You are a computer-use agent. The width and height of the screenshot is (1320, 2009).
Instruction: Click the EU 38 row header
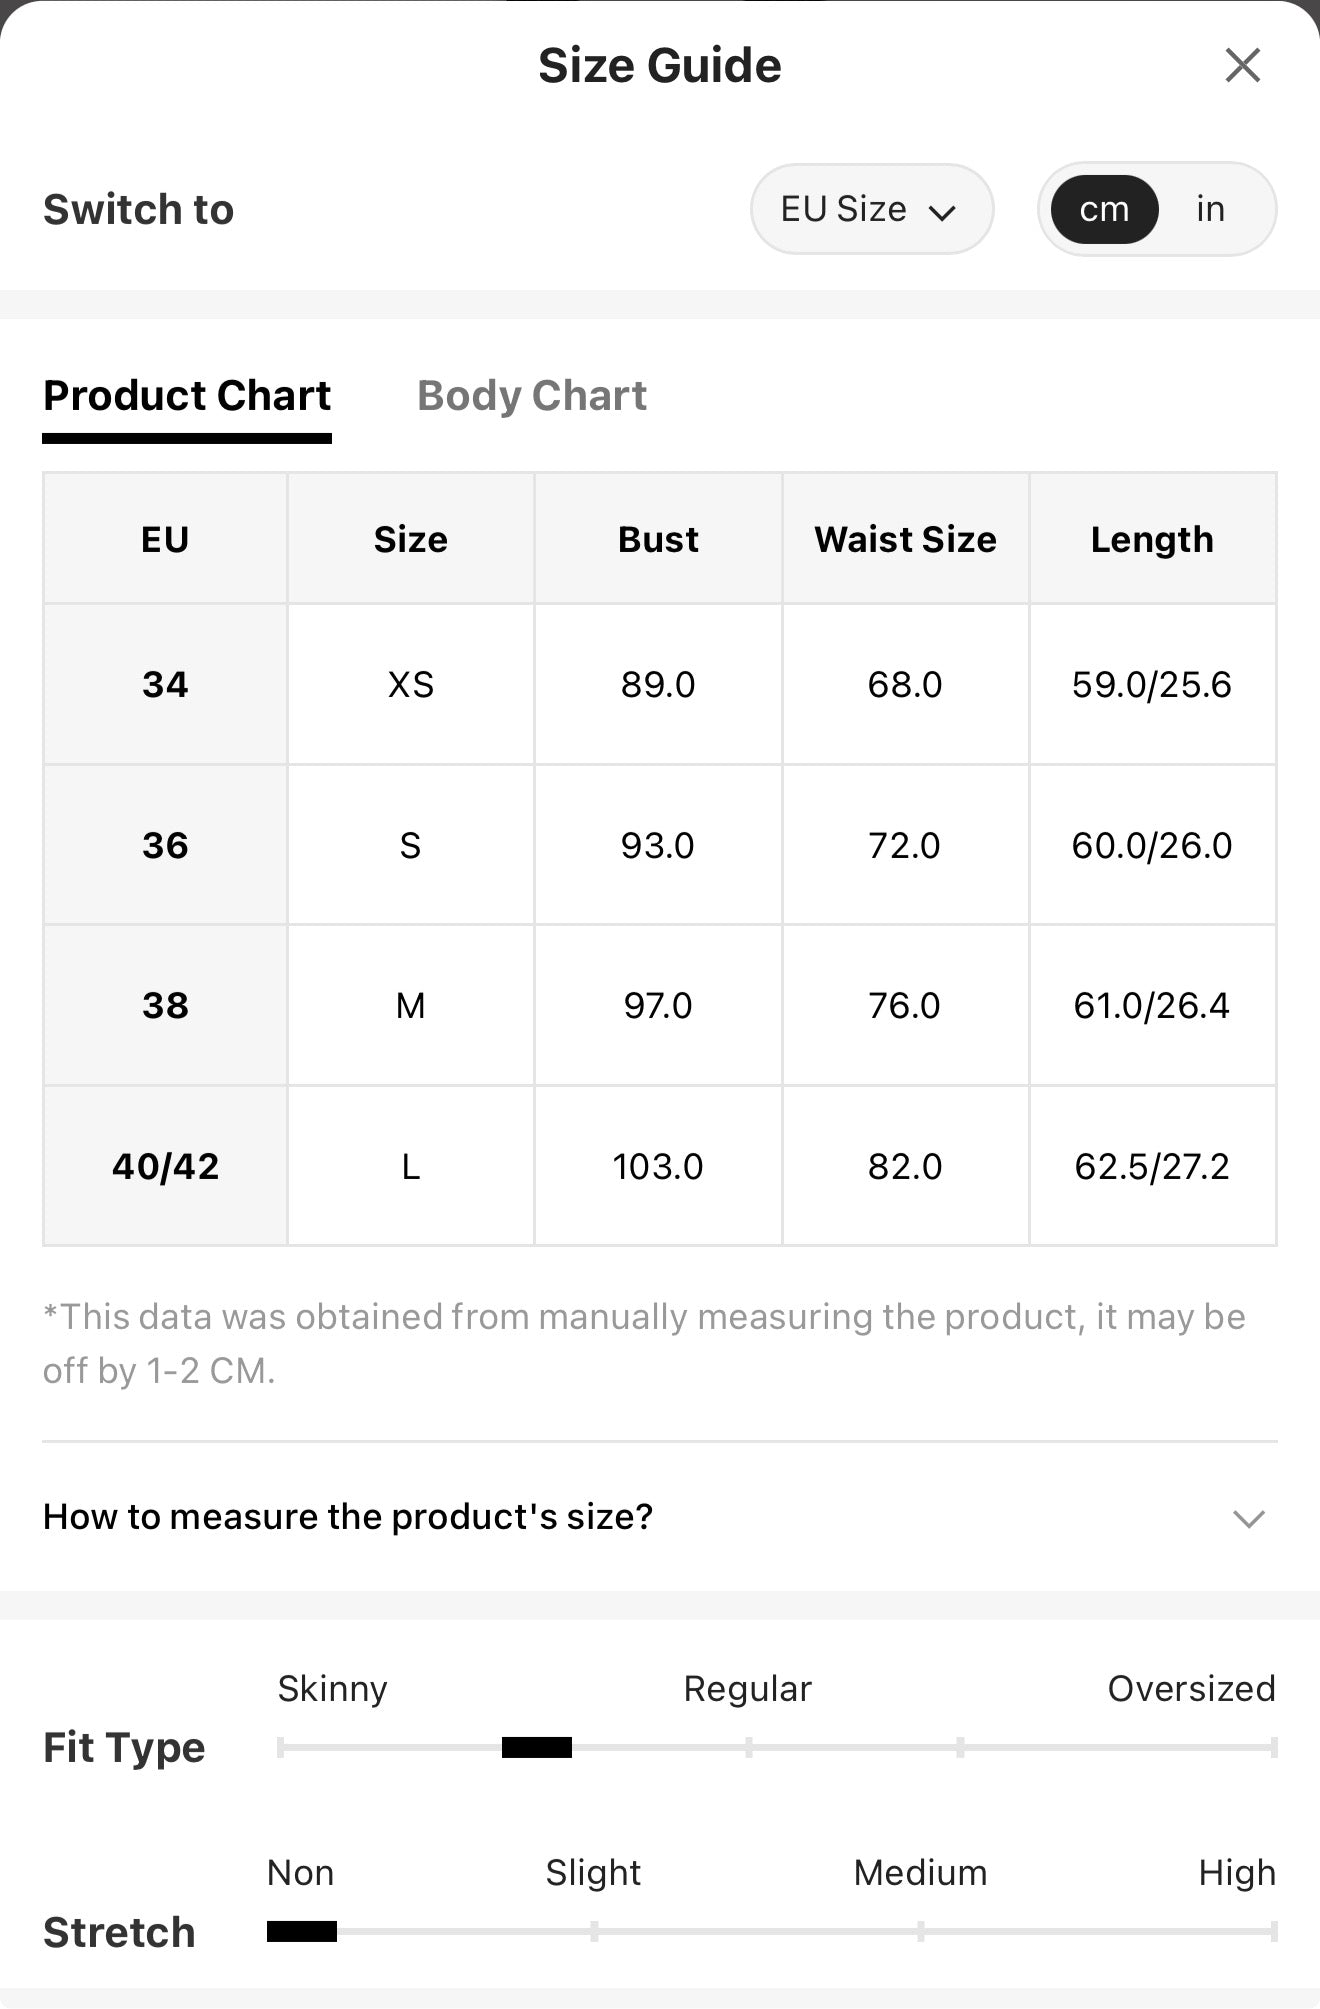tap(165, 1005)
